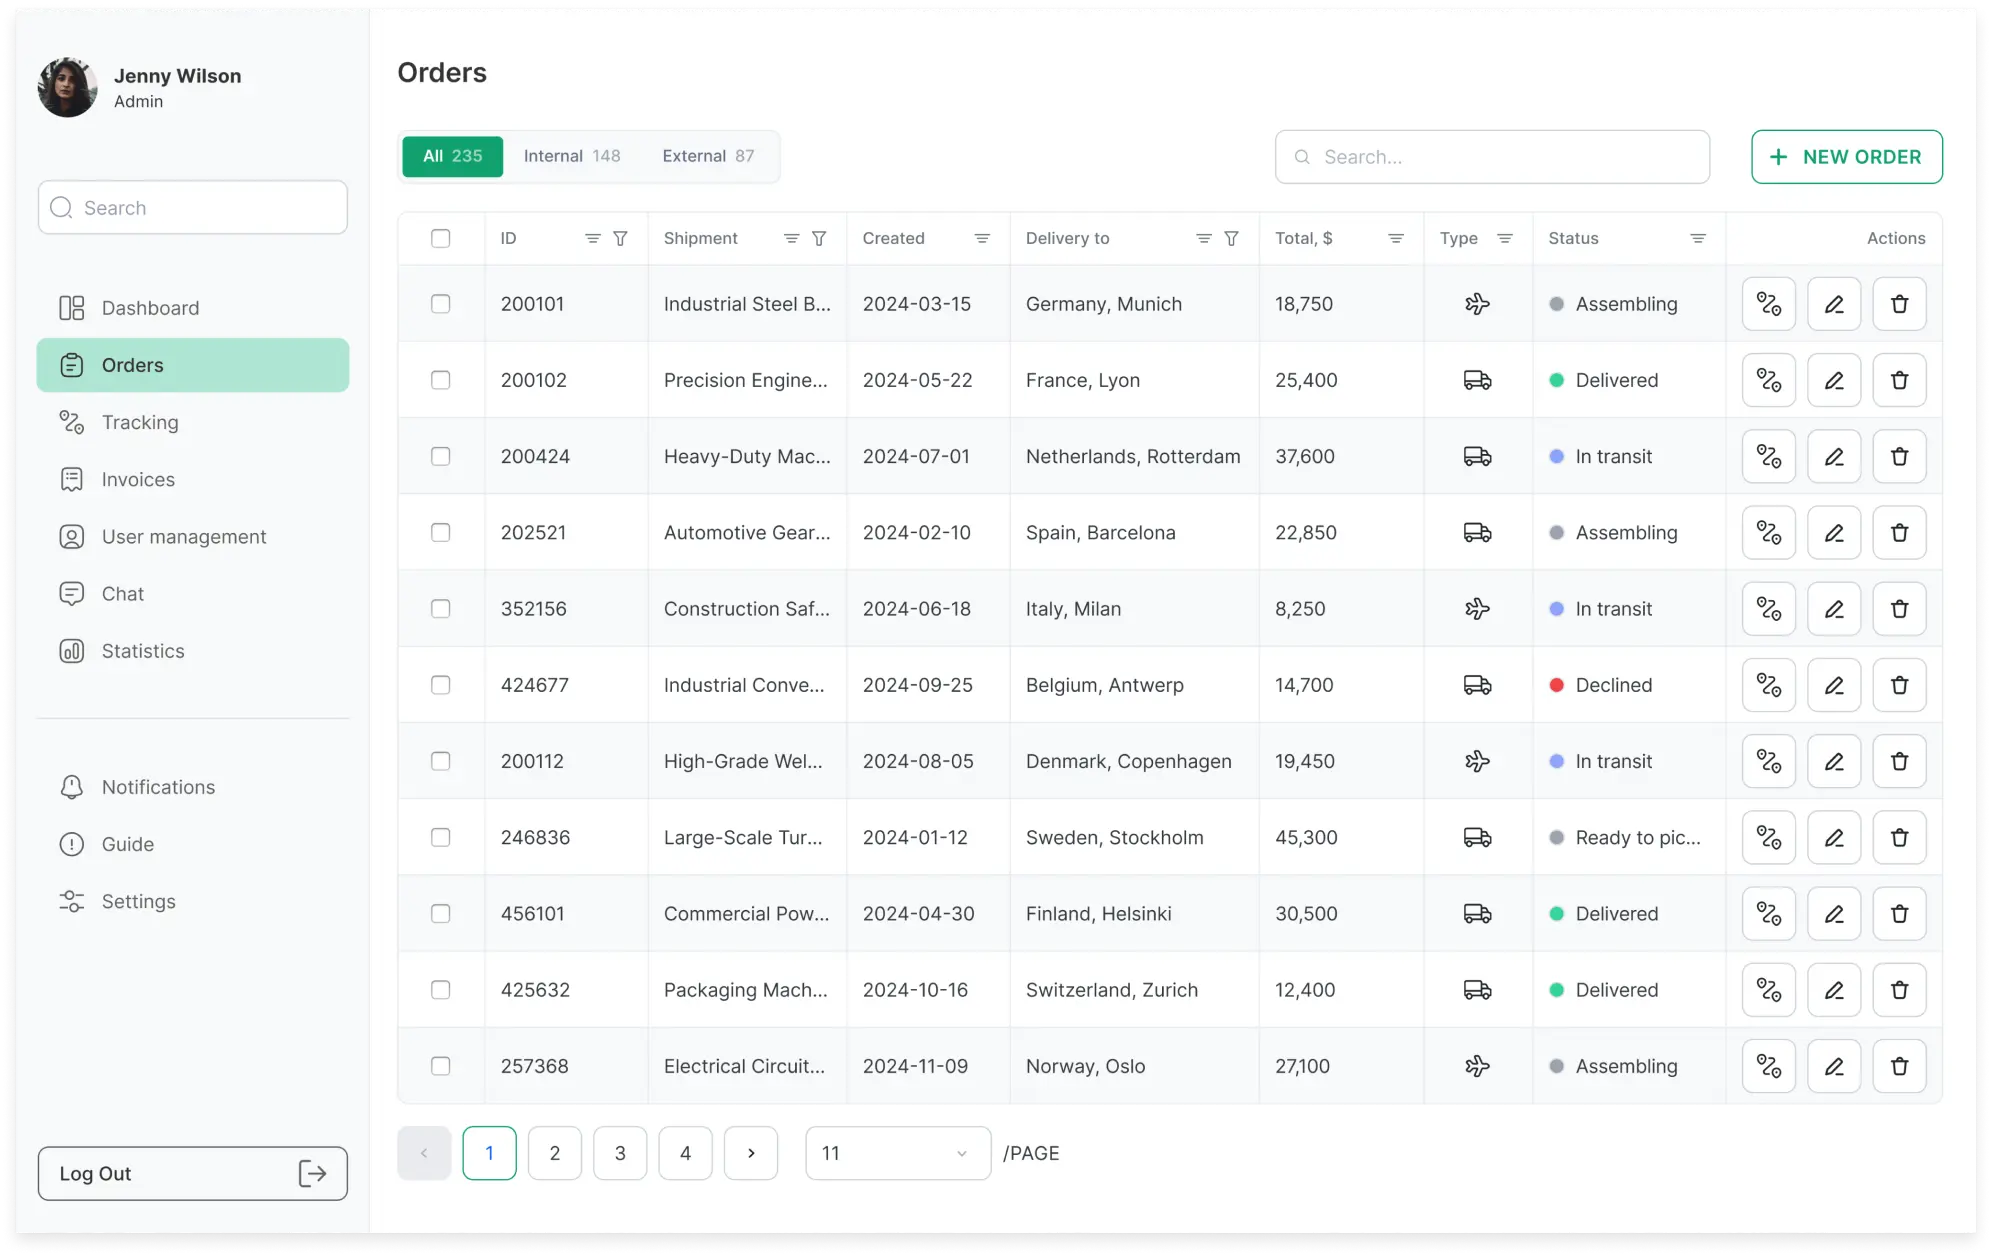Screen dimensions: 1992x1257
Task: Click the orders search field
Action: pyautogui.click(x=1491, y=156)
